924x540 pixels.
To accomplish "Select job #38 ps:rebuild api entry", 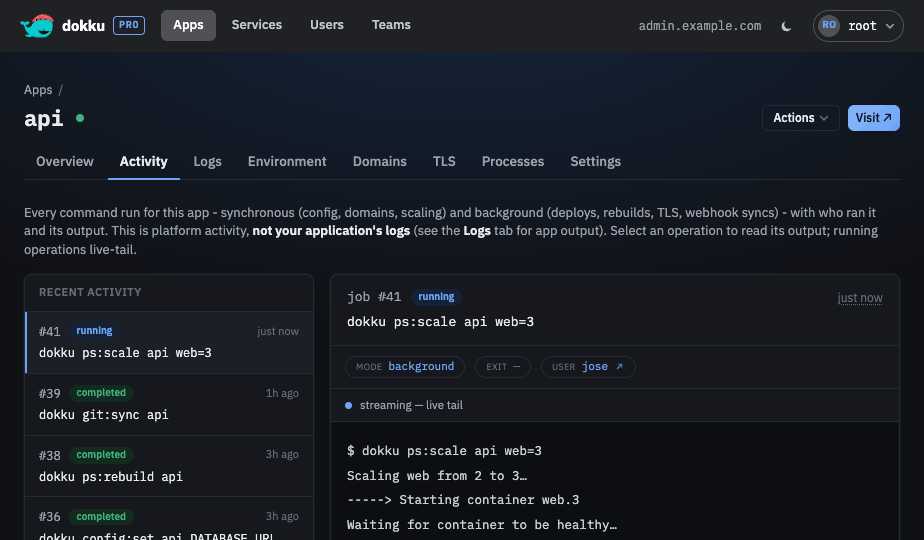I will coord(169,466).
